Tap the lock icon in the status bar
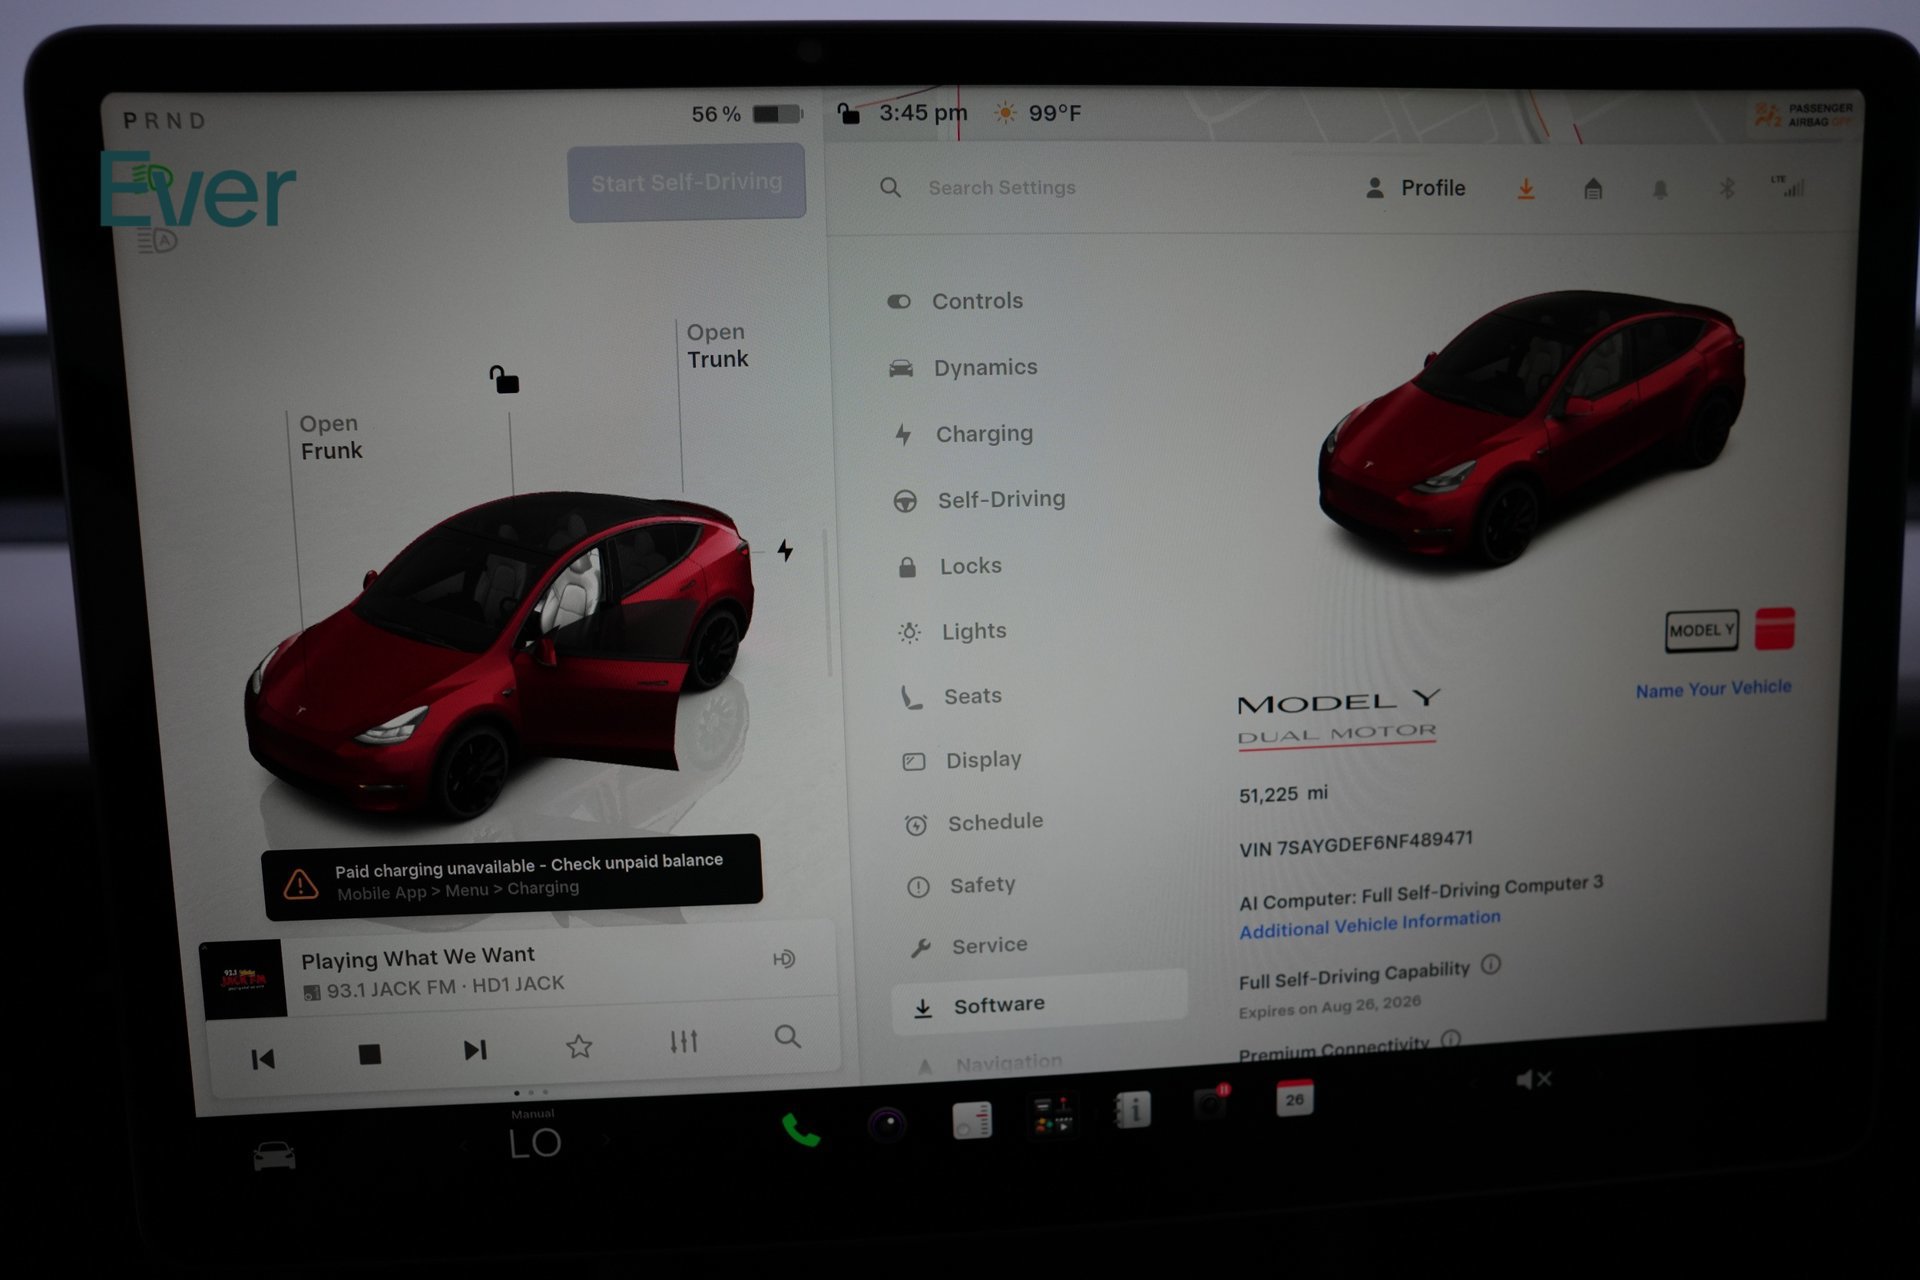 click(x=848, y=113)
